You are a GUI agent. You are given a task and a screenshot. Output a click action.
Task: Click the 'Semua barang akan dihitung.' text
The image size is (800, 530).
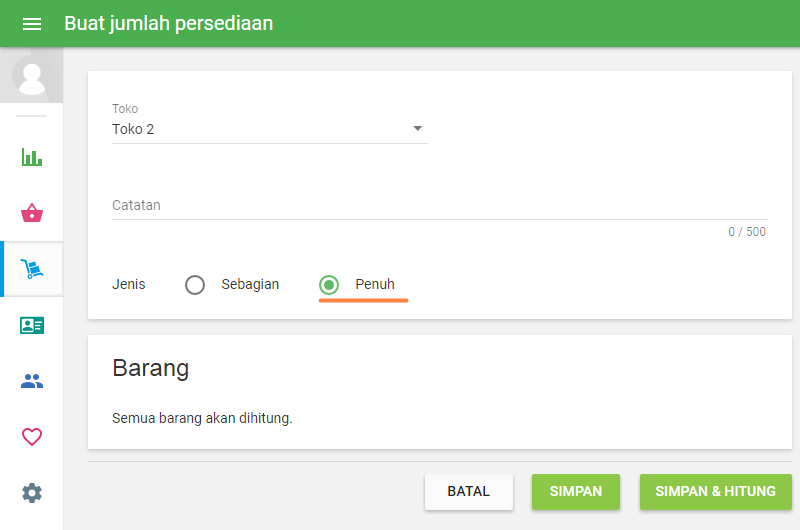(x=202, y=418)
